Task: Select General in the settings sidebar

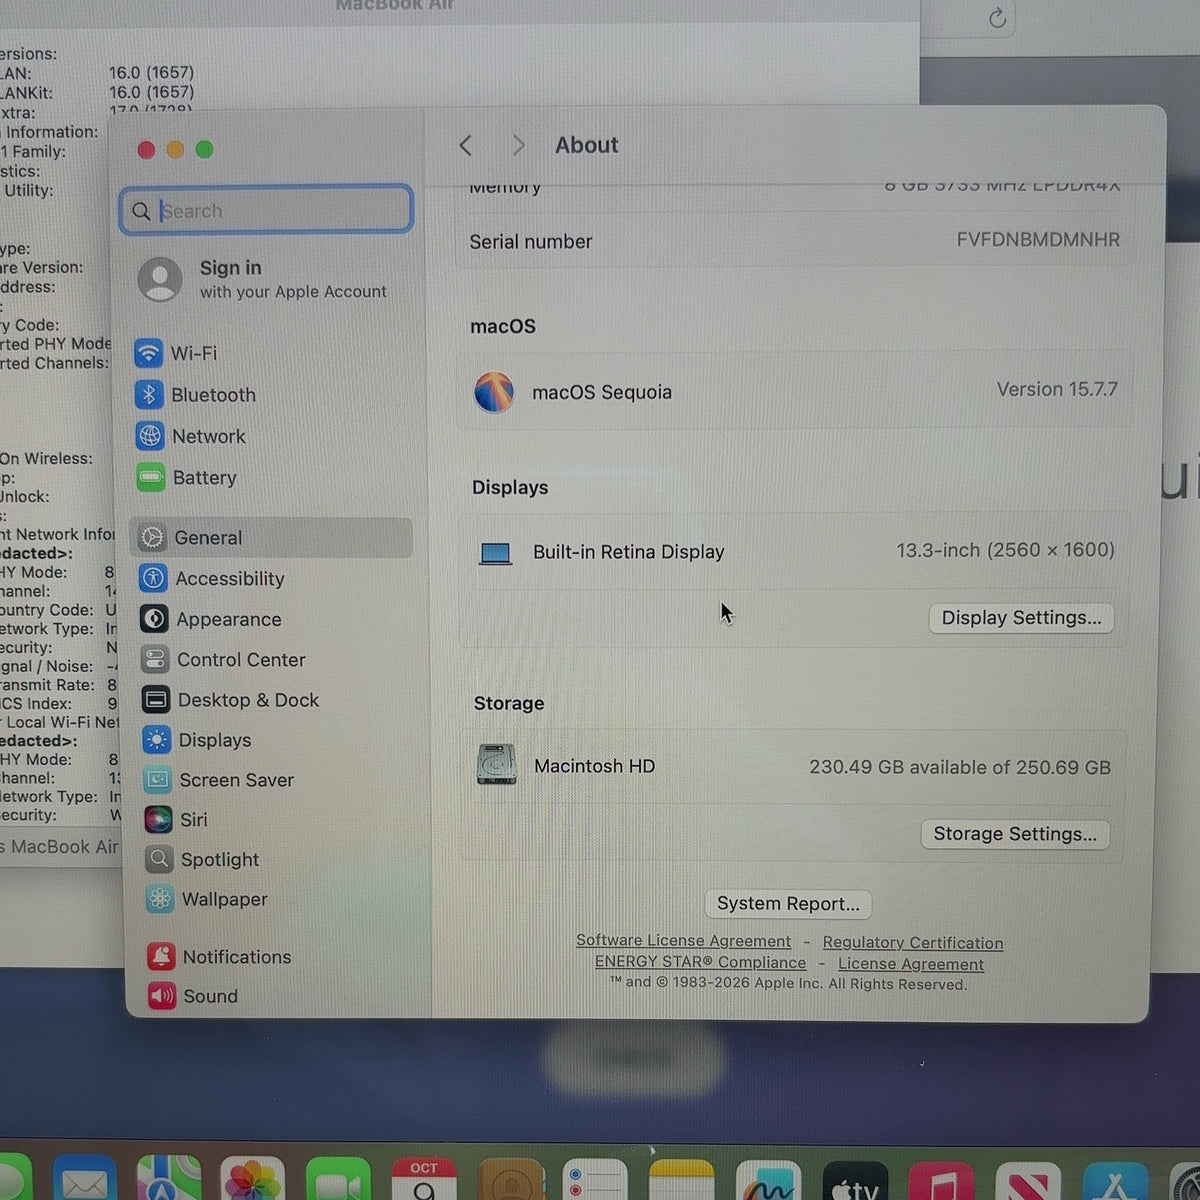Action: pyautogui.click(x=271, y=537)
